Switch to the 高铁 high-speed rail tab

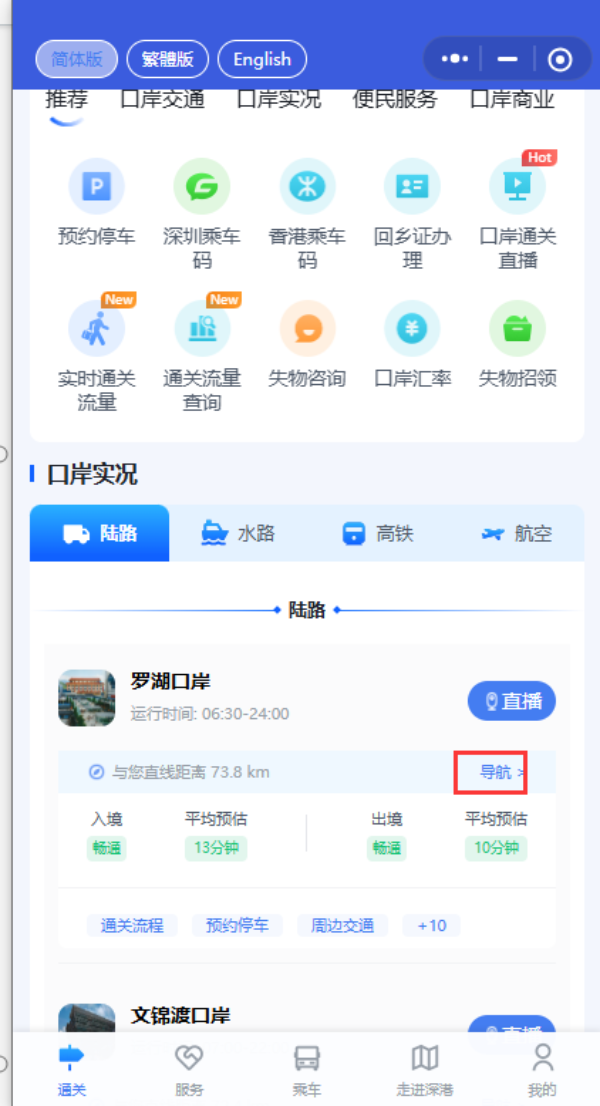[377, 533]
